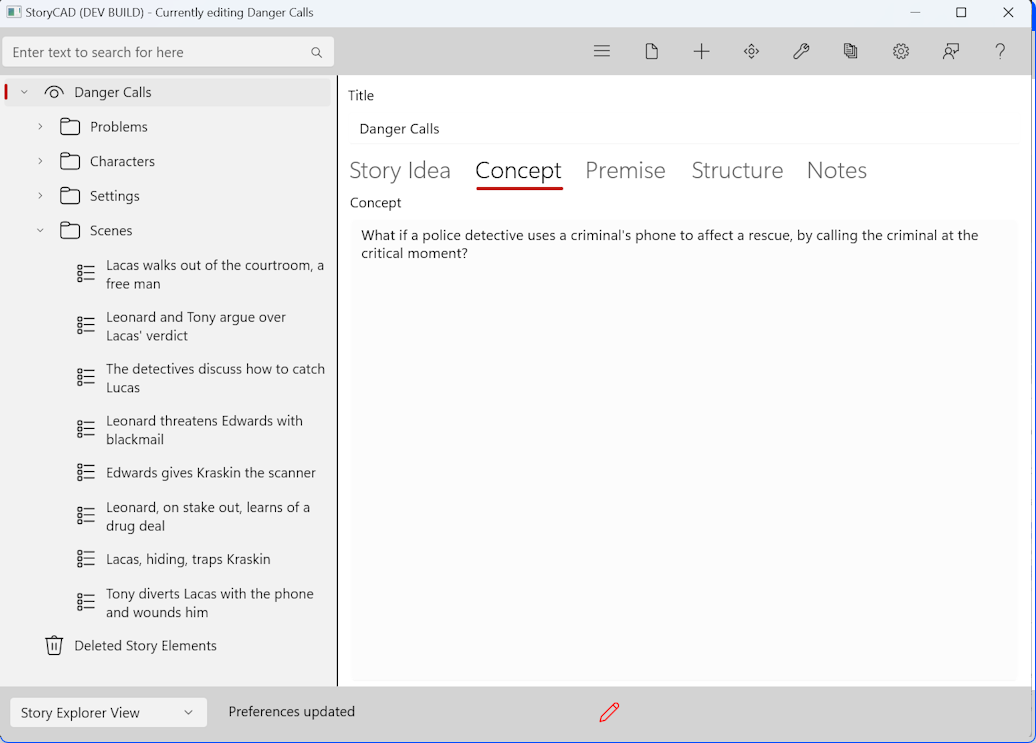Screen dimensions: 1036x743
Task: Expand the Problems folder chevron
Action: 40,127
